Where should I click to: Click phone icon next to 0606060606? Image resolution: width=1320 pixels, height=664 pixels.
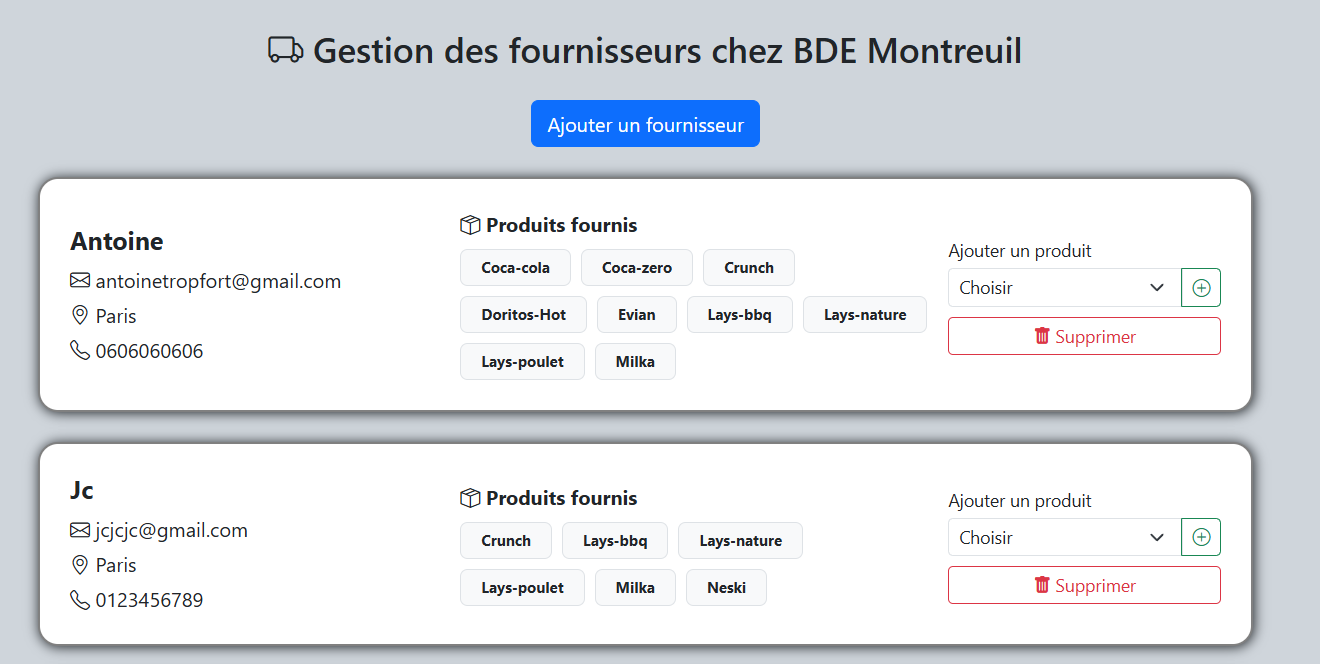click(80, 351)
